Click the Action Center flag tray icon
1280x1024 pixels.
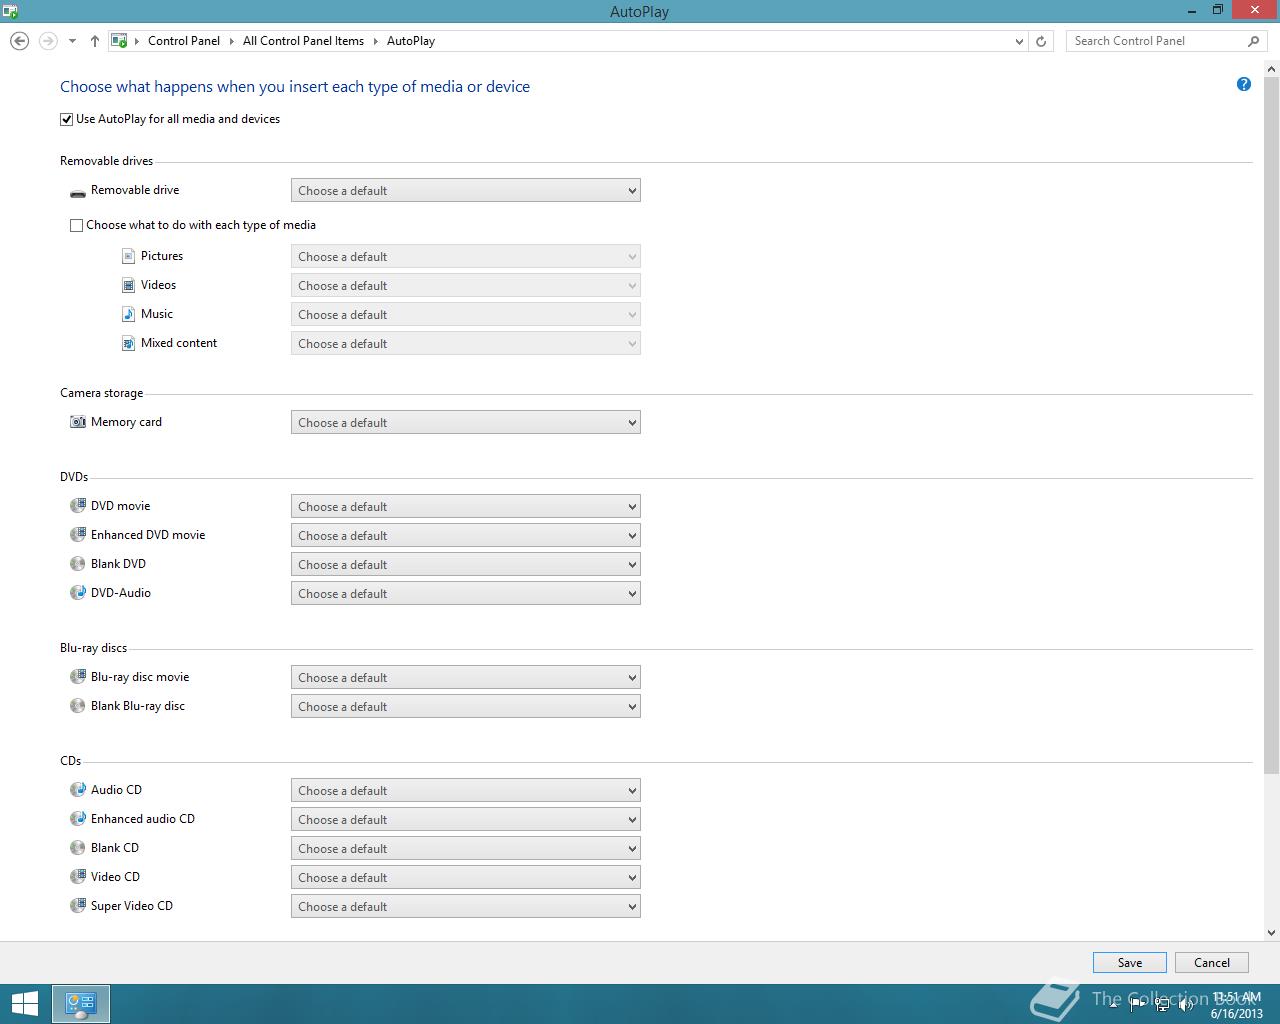(x=1138, y=1005)
